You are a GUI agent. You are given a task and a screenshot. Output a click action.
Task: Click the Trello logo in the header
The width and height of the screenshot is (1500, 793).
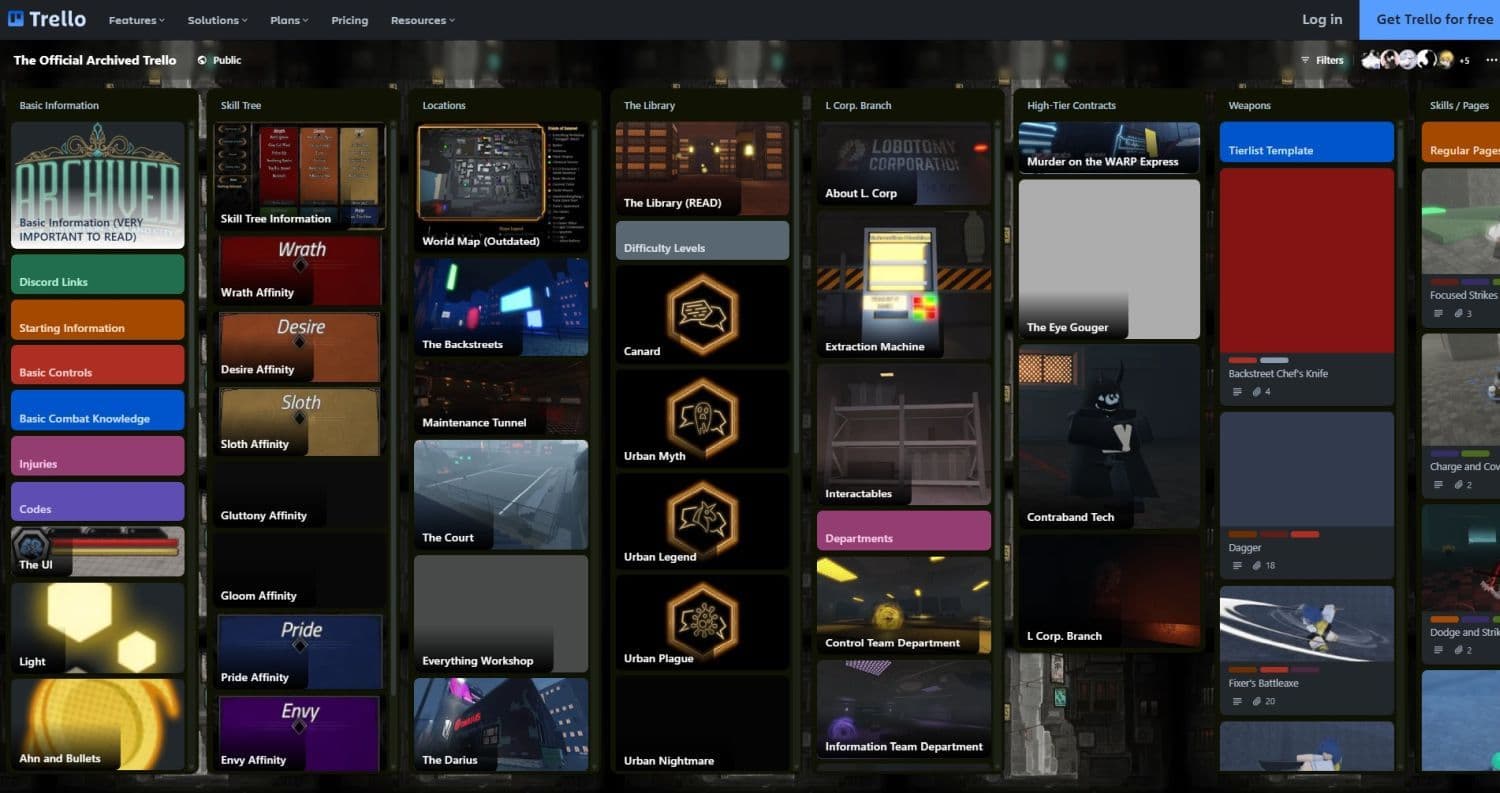(x=47, y=19)
